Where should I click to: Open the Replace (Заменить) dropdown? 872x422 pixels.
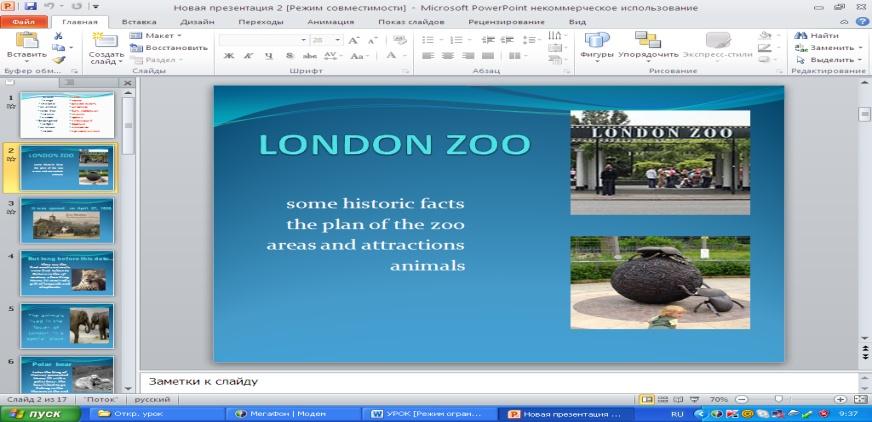coord(829,48)
